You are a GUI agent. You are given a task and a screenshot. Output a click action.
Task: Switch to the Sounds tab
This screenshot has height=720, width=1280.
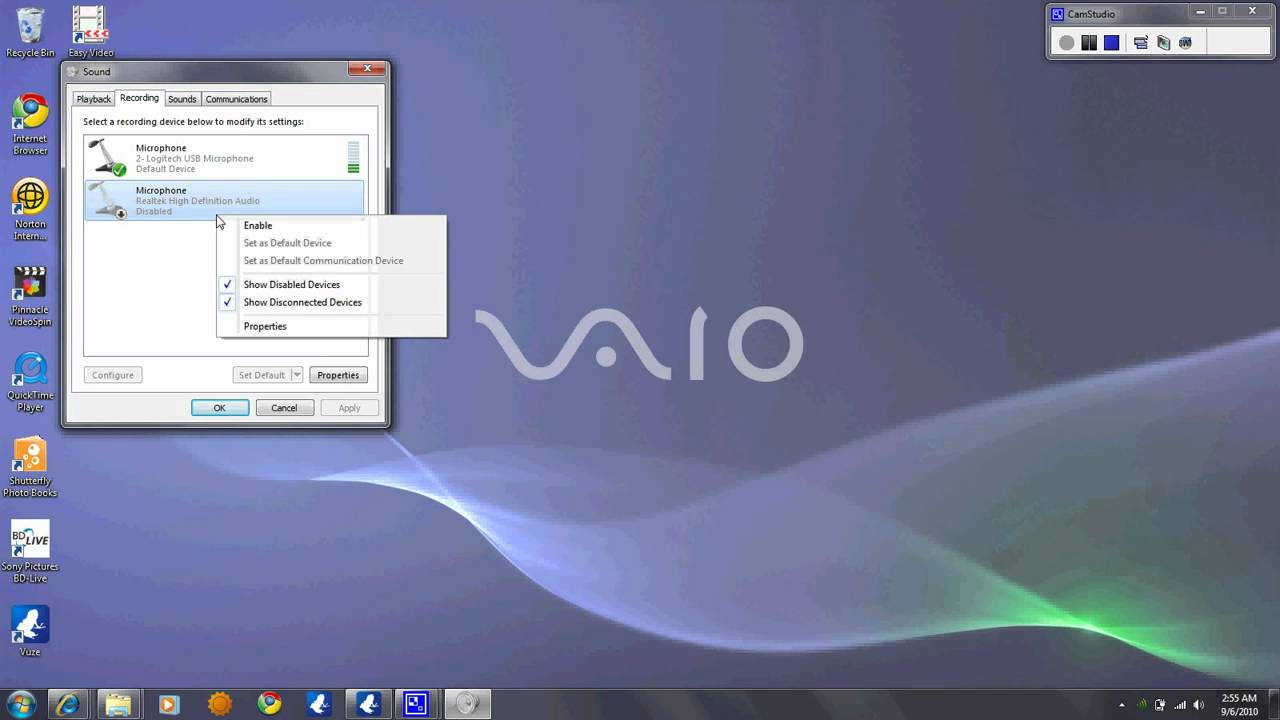pyautogui.click(x=182, y=99)
